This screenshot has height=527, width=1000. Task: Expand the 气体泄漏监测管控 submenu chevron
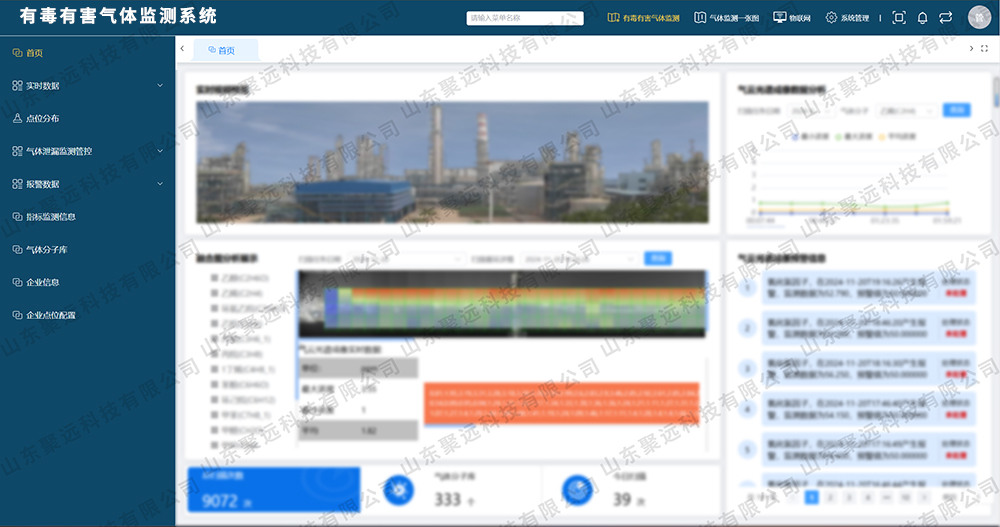tap(160, 151)
